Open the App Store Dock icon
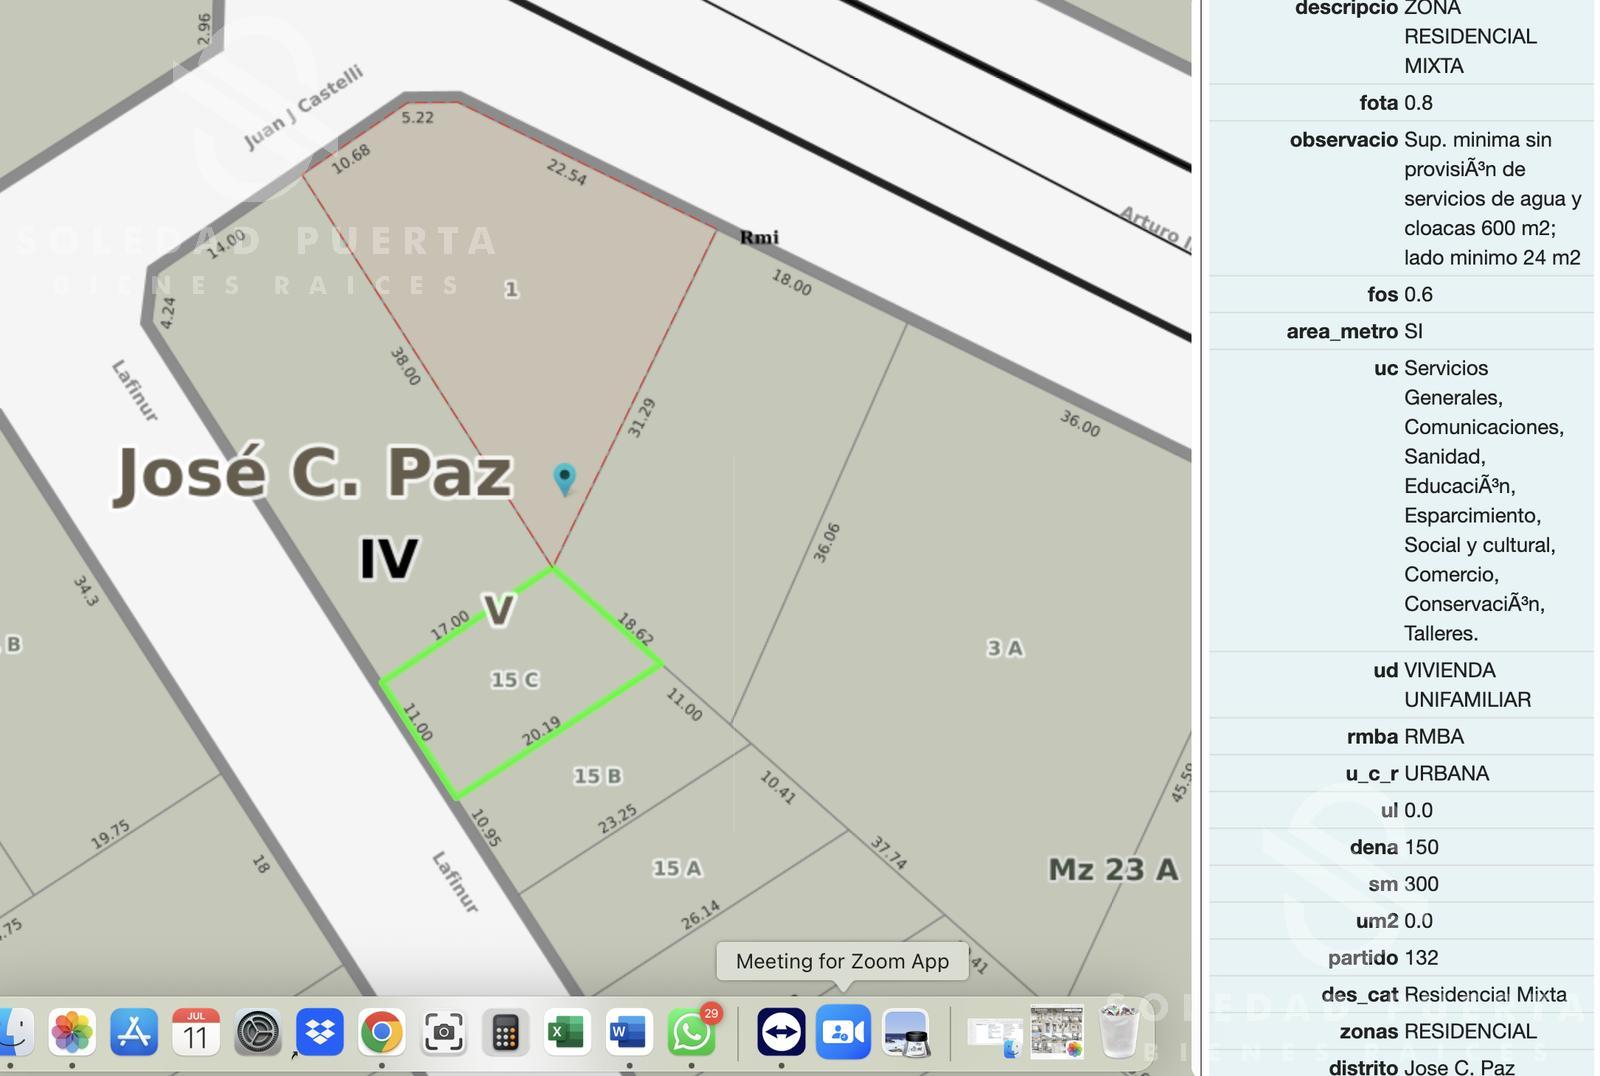Viewport: 1600px width, 1076px height. click(x=134, y=1032)
